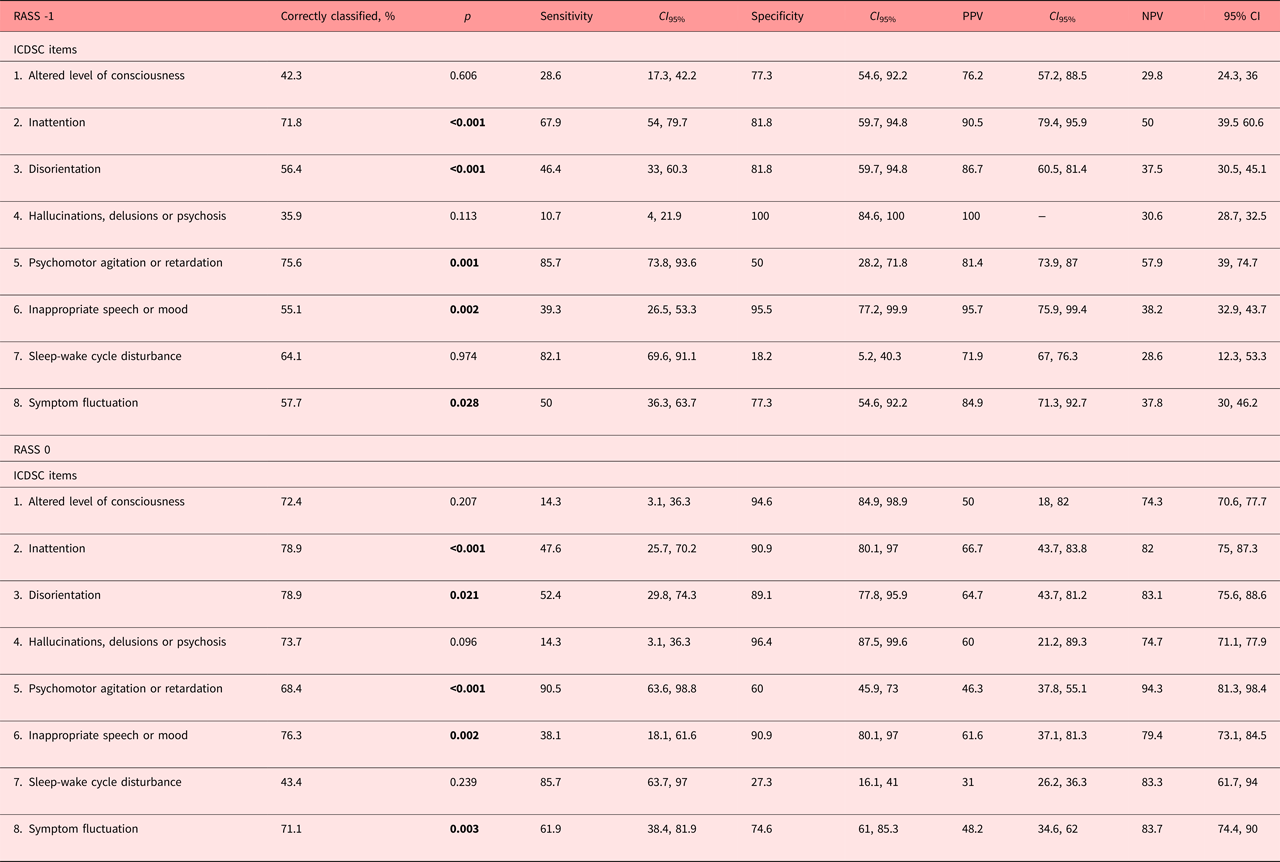The image size is (1280, 862).
Task: Select the NPV value 94.3
Action: pyautogui.click(x=1152, y=689)
